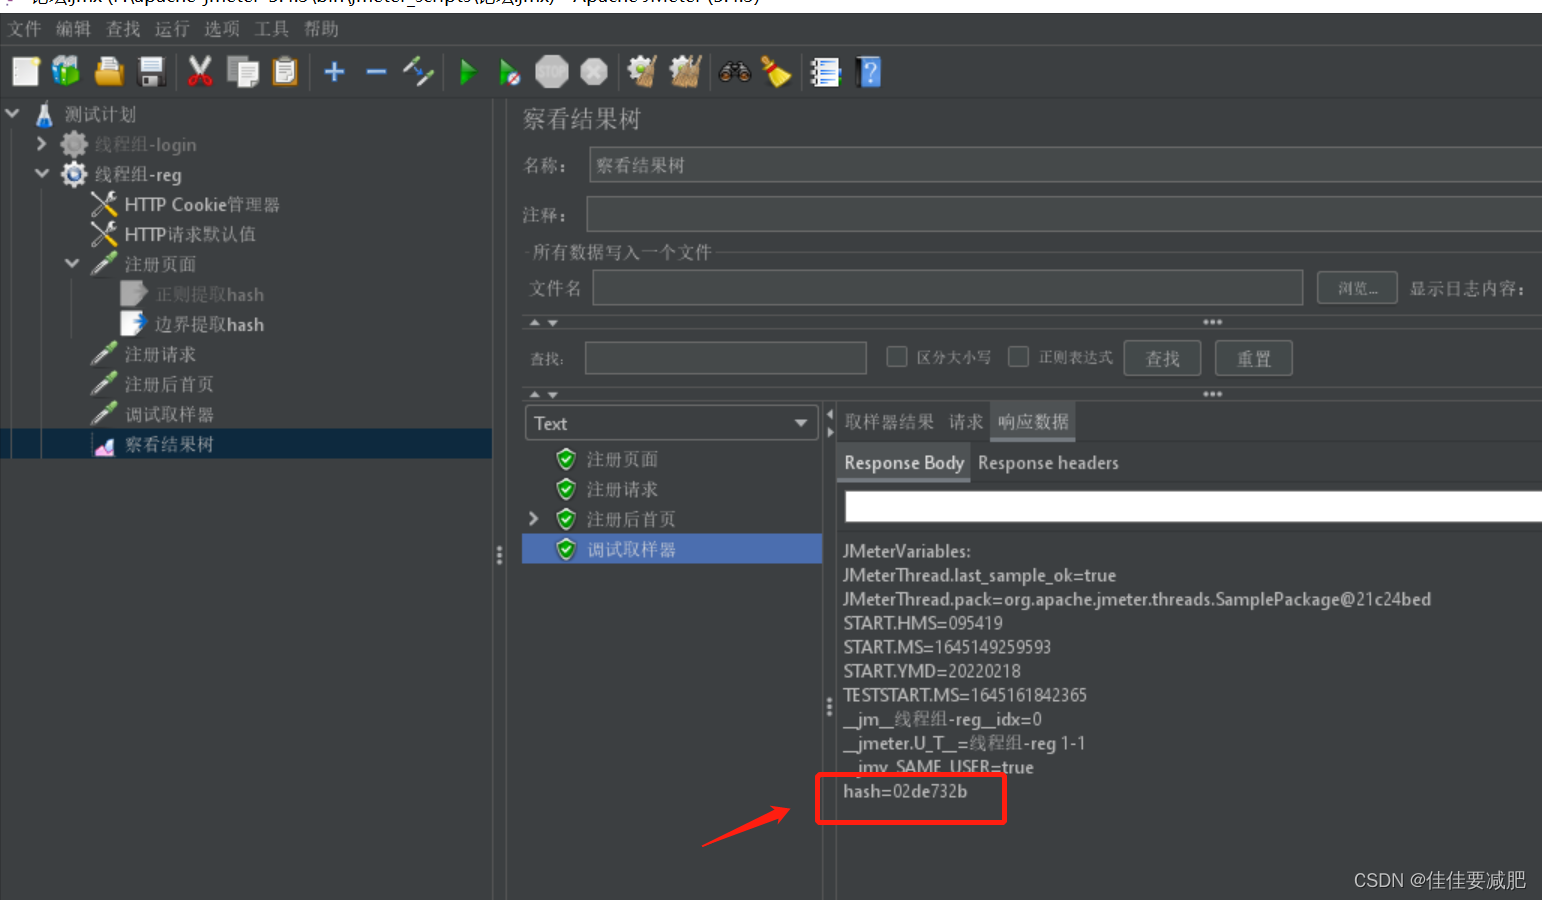Switch to the 响应数据 tab
This screenshot has width=1542, height=900.
(x=1033, y=422)
